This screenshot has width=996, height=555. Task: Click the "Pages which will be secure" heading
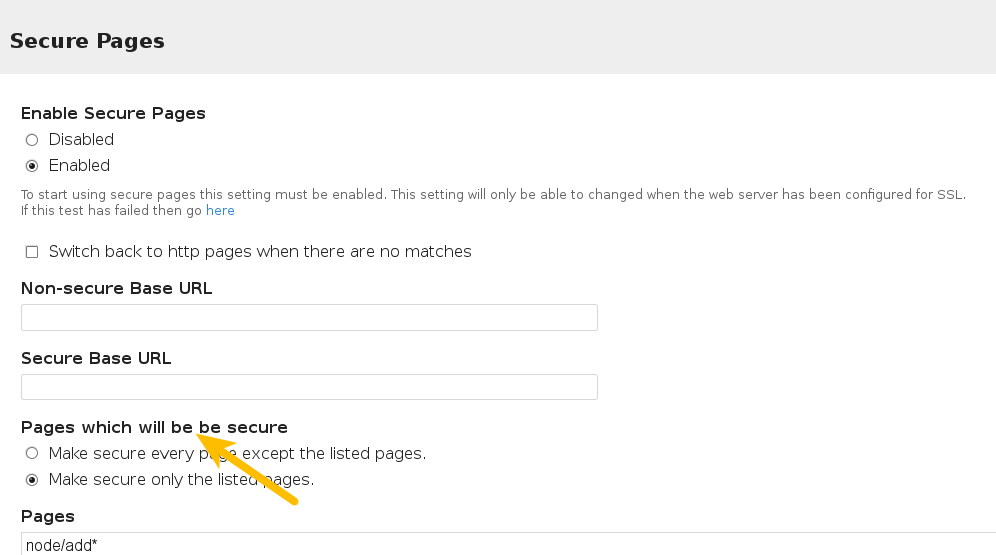(x=154, y=428)
